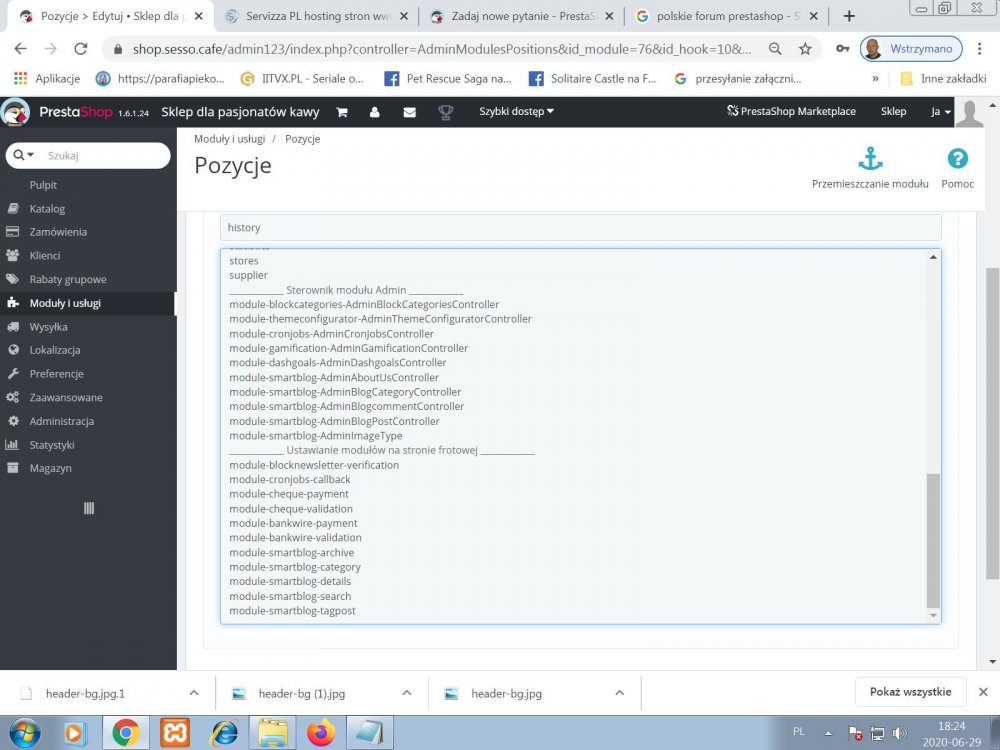The image size is (1000, 750).
Task: Expand header-bg (1).jpg download options
Action: tap(406, 693)
